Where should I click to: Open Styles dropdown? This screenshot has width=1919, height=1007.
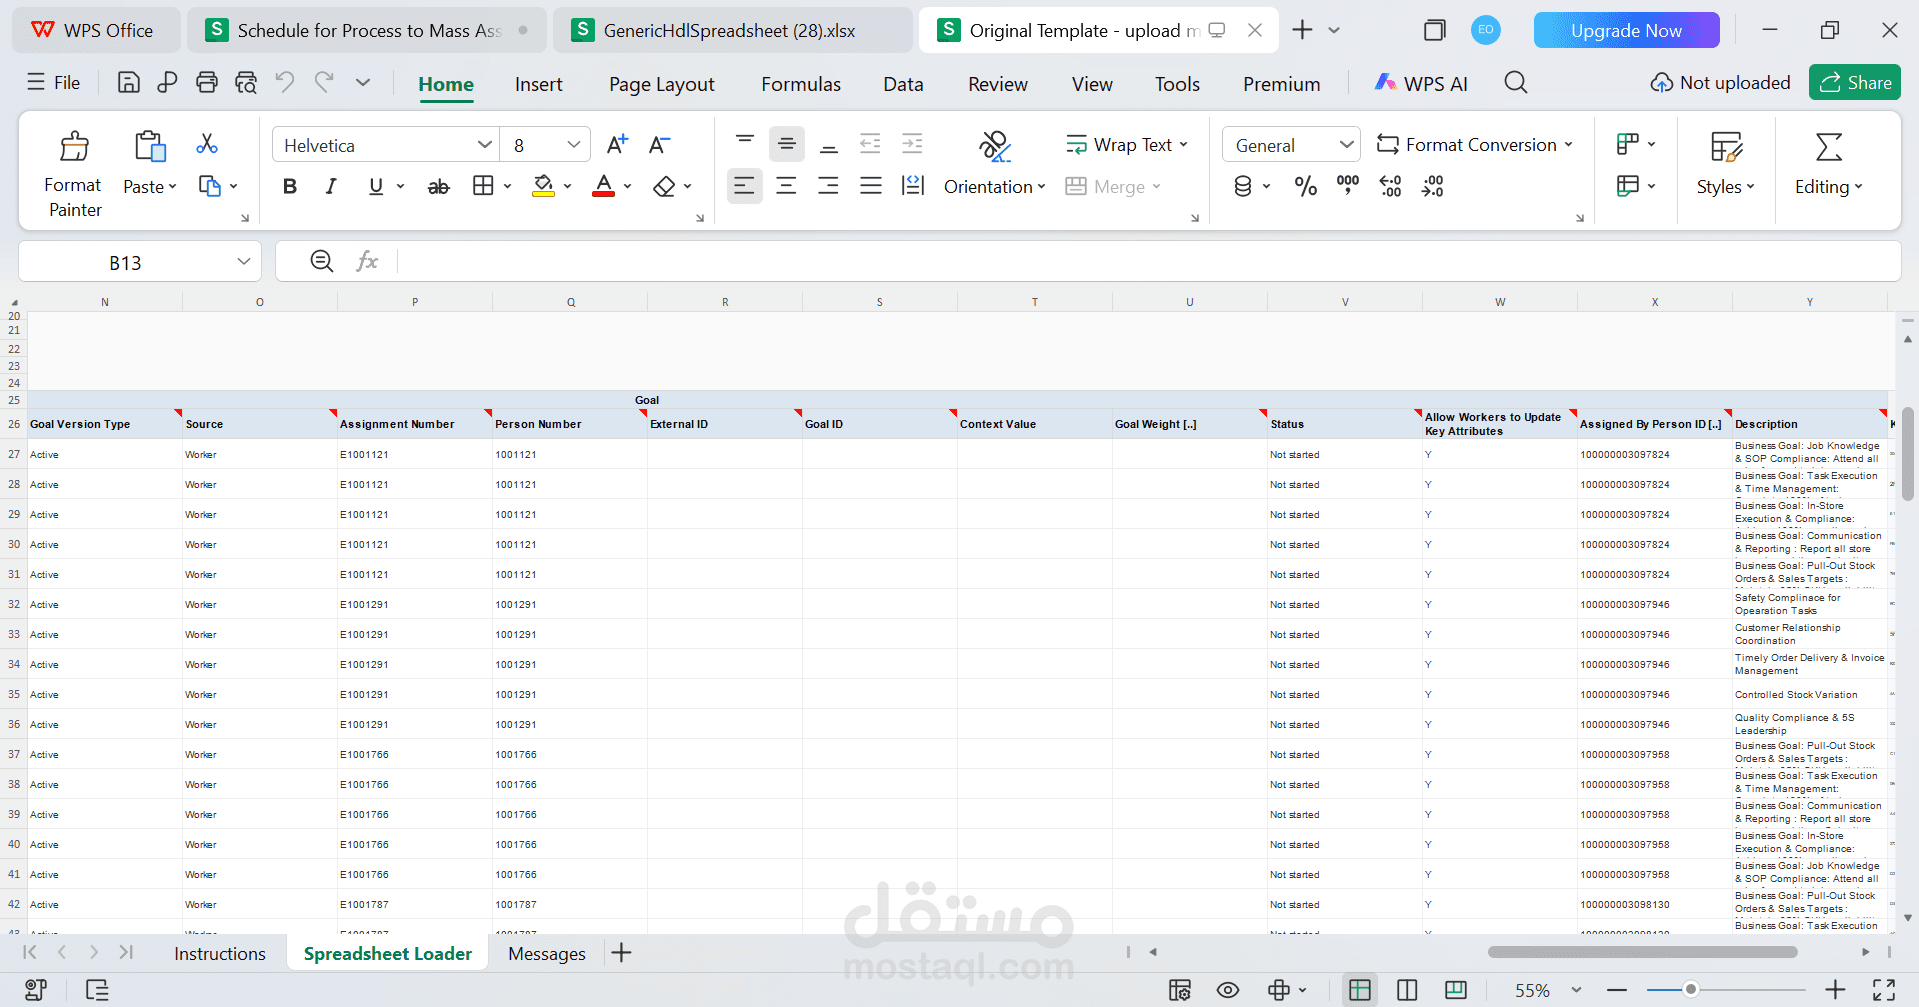point(1725,187)
